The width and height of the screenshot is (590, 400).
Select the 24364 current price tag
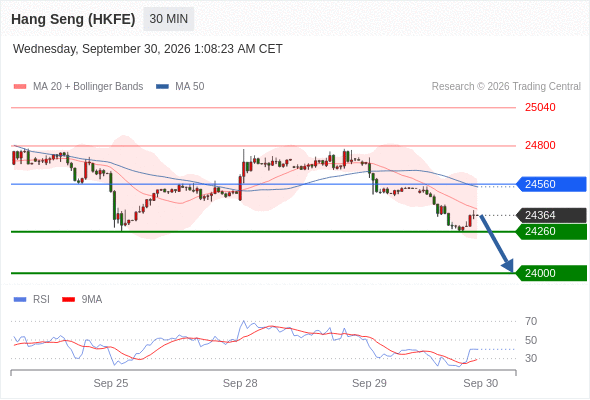point(552,215)
